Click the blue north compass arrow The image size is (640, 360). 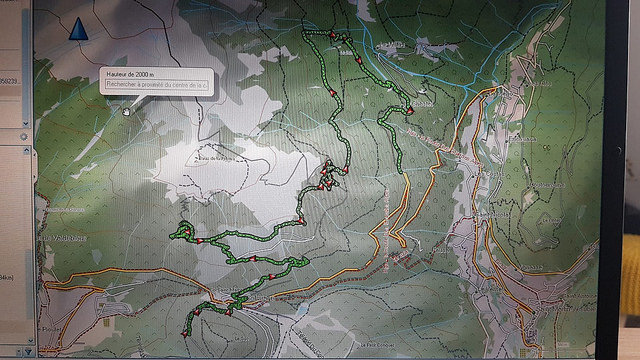click(x=78, y=29)
